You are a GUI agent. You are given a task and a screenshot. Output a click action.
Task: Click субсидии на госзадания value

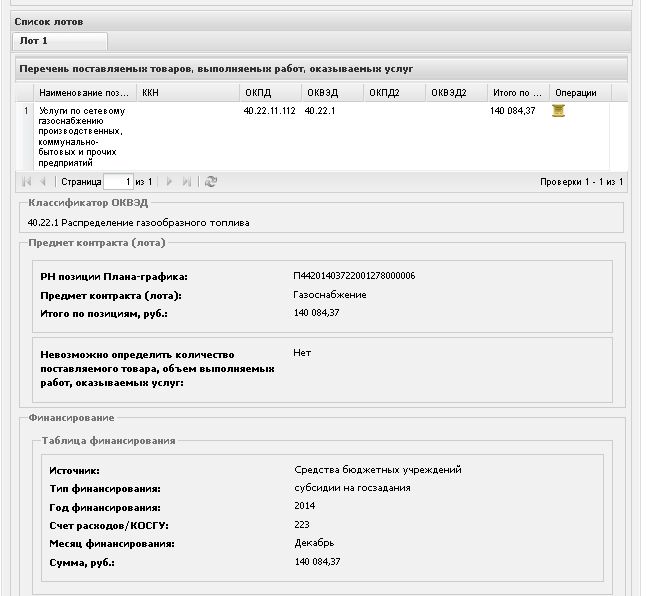352,488
